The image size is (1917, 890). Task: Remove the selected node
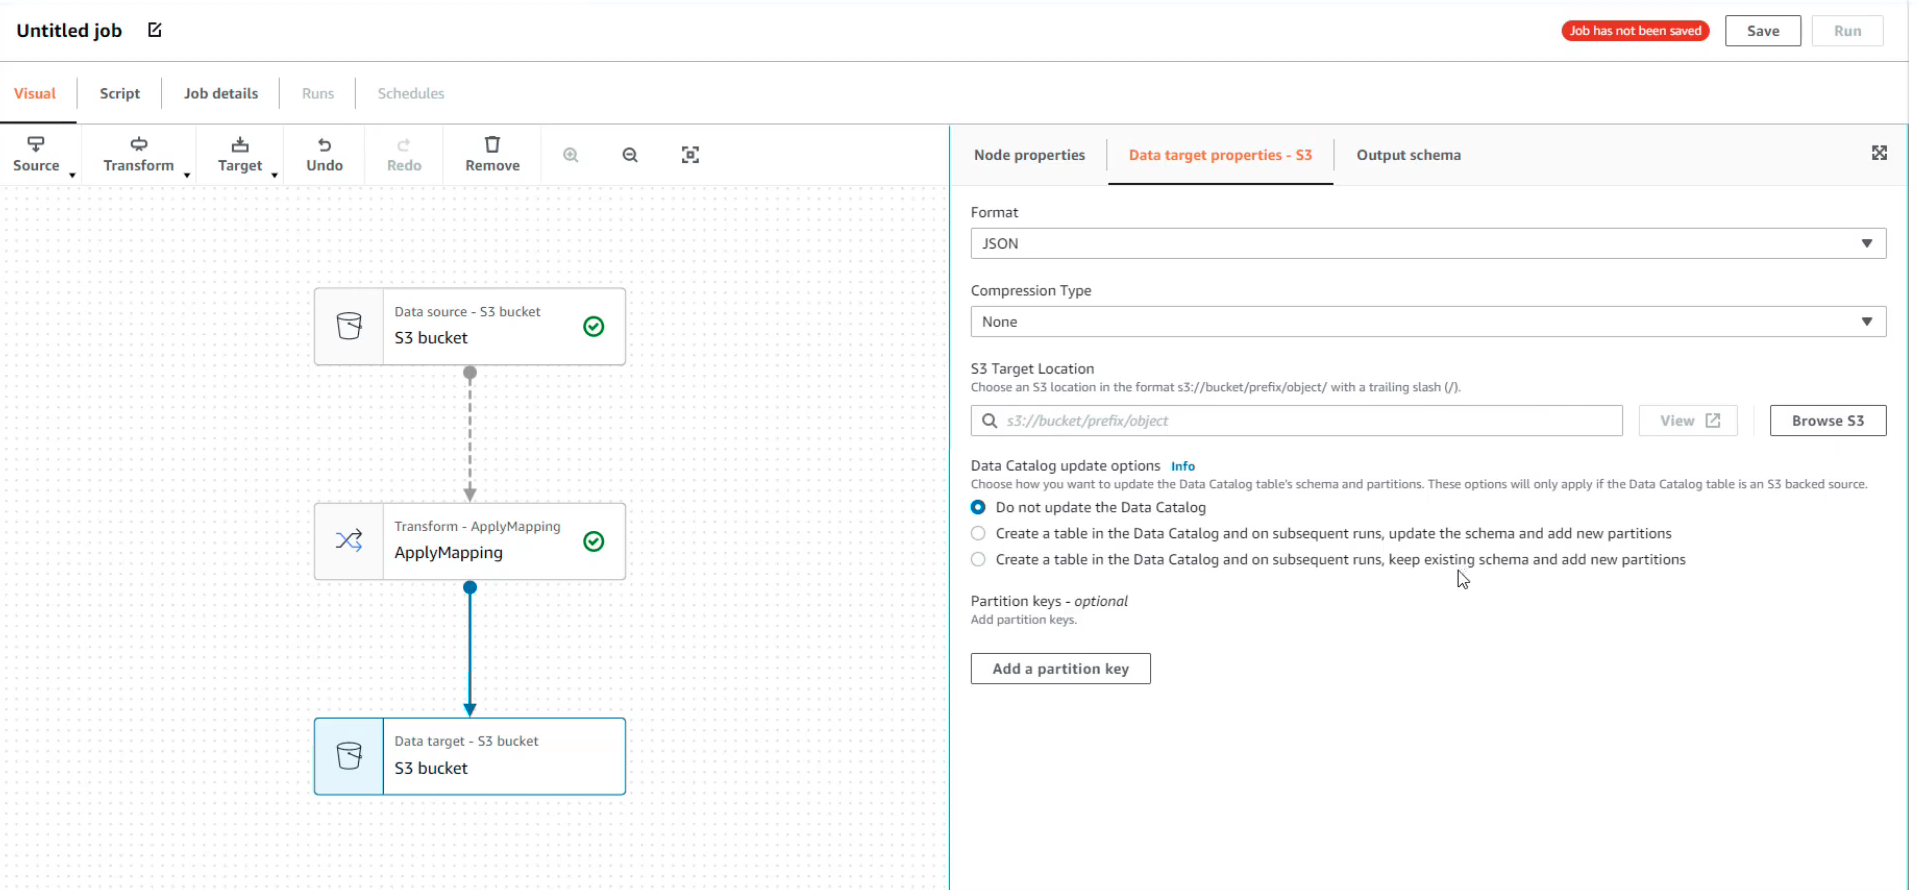coord(492,155)
